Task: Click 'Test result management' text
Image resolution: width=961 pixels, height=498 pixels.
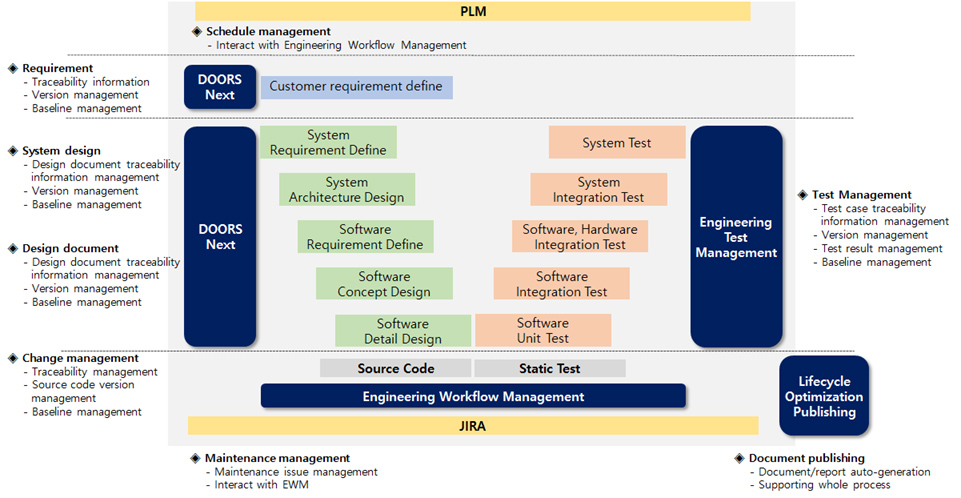Action: 882,249
